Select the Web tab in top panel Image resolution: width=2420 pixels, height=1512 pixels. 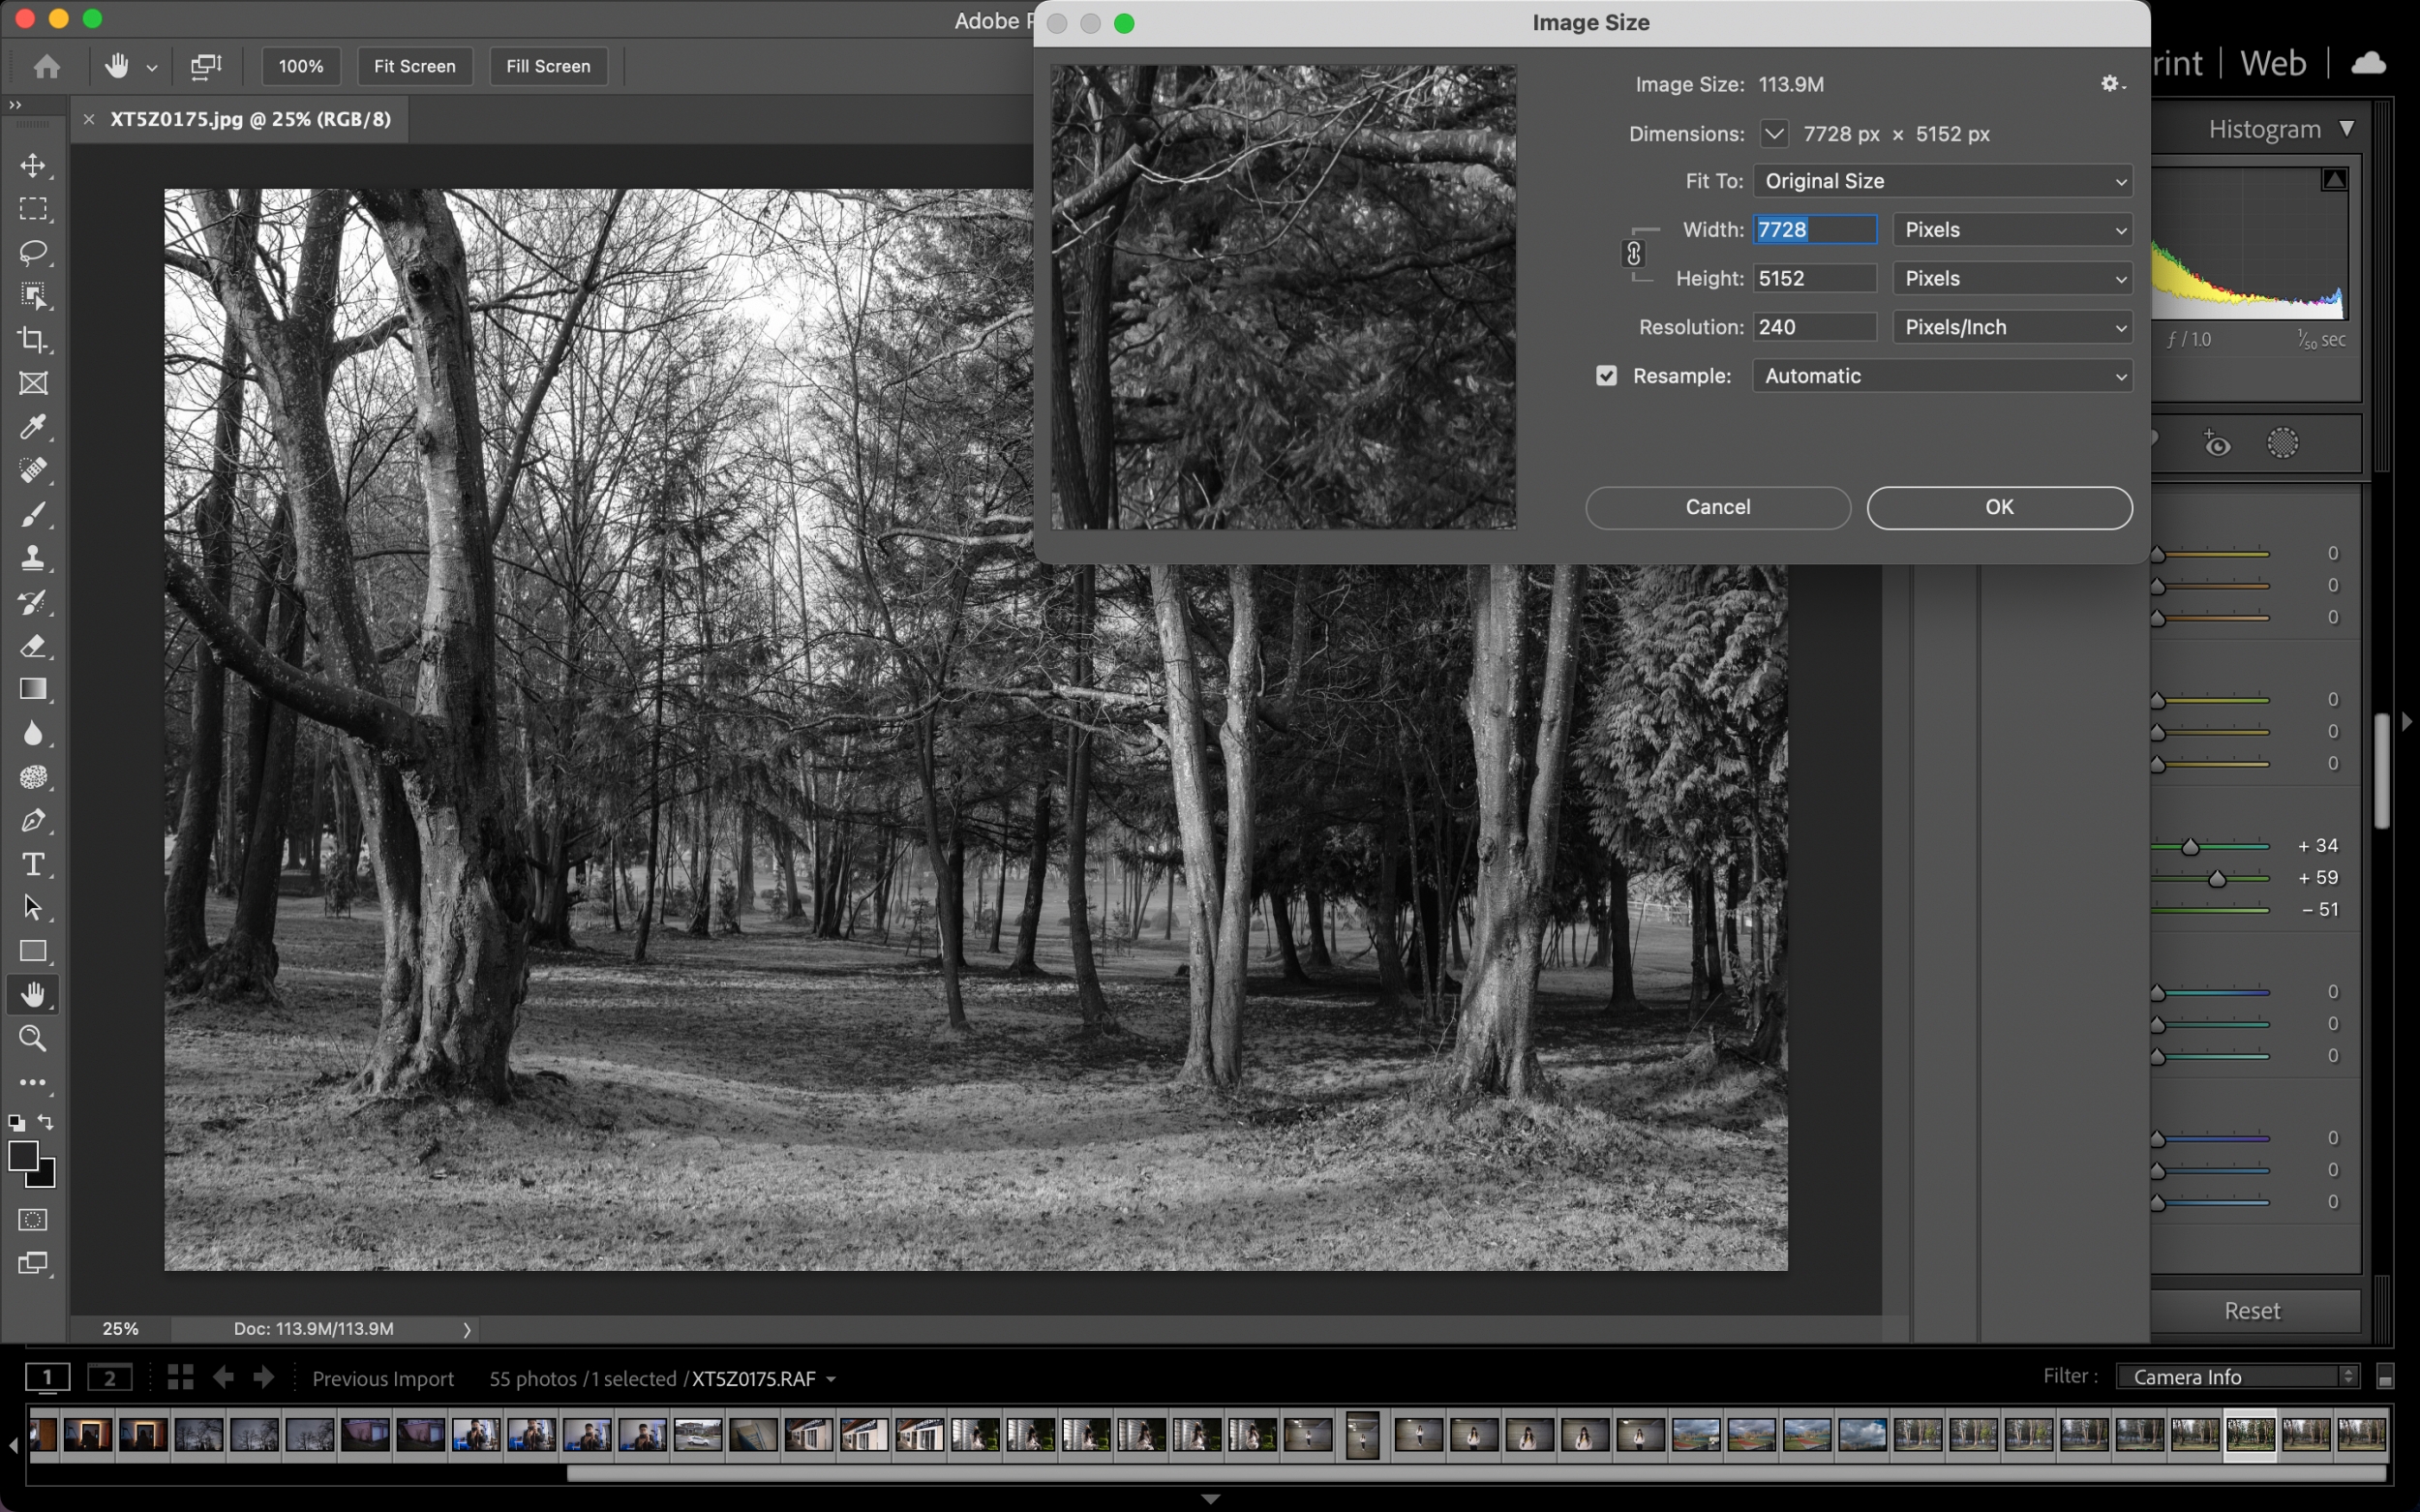(2272, 63)
